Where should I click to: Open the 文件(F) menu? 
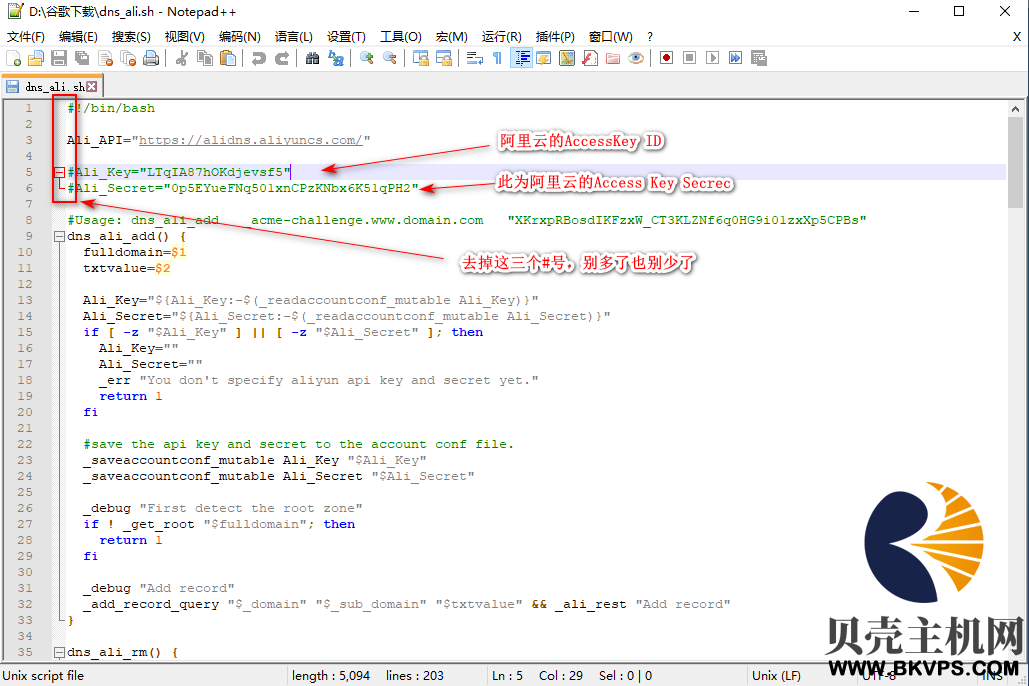click(x=26, y=37)
